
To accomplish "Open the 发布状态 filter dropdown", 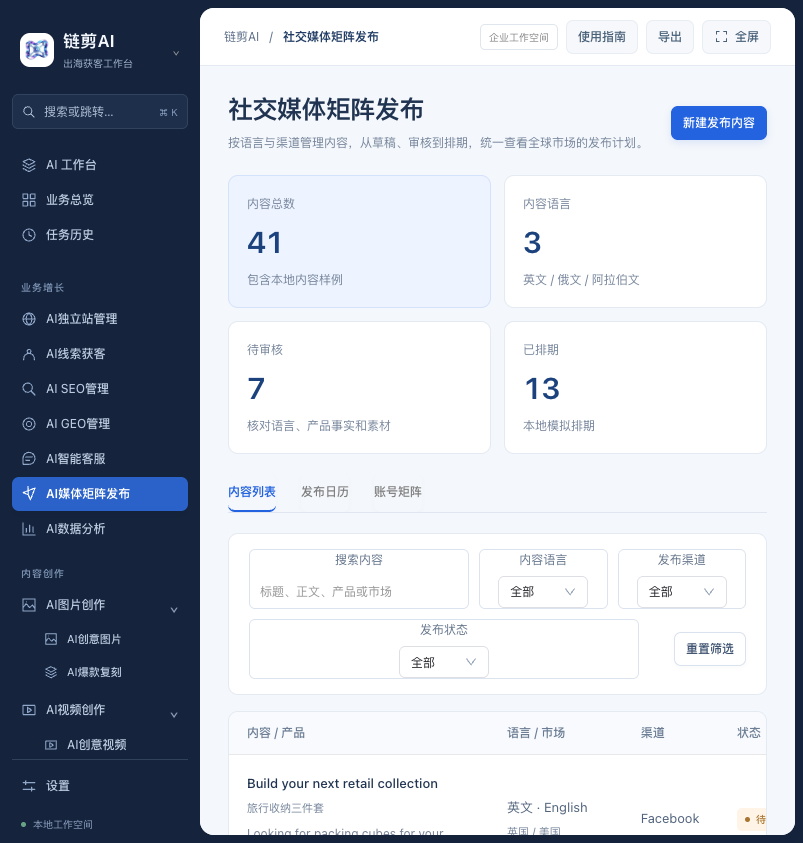I will pos(444,662).
